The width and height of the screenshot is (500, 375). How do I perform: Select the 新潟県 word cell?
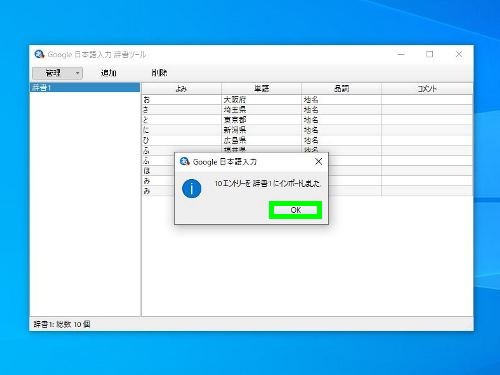(x=261, y=130)
